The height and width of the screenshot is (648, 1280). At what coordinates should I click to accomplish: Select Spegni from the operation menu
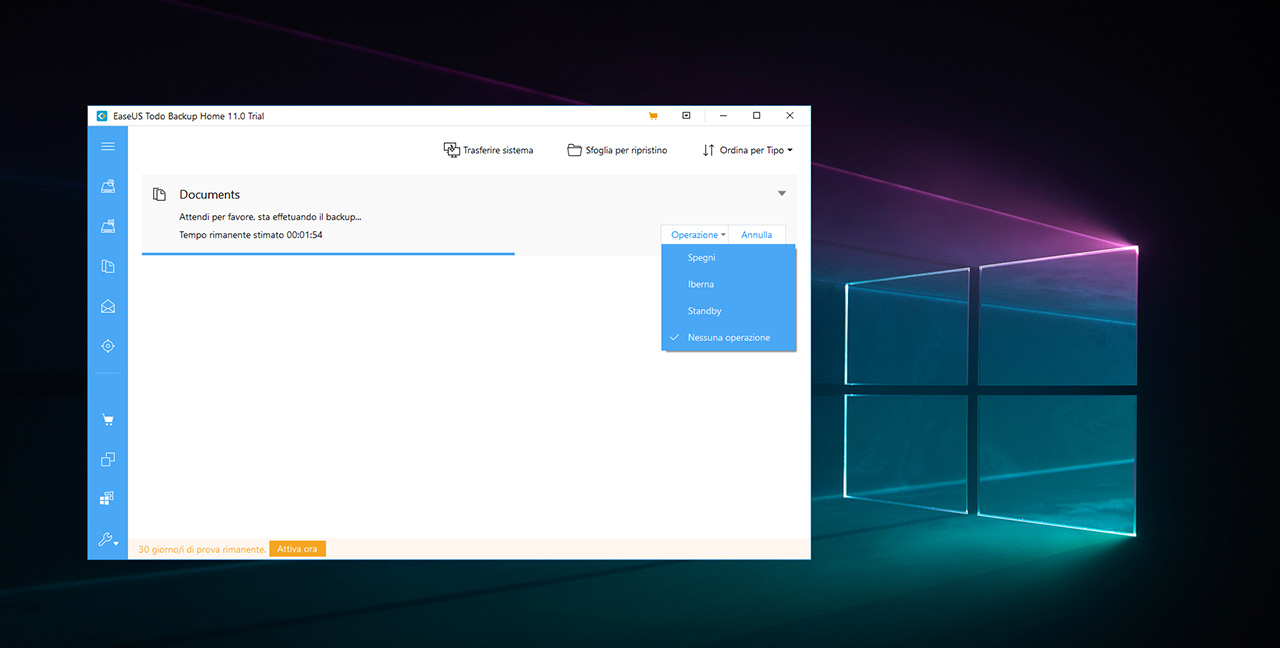tap(729, 258)
